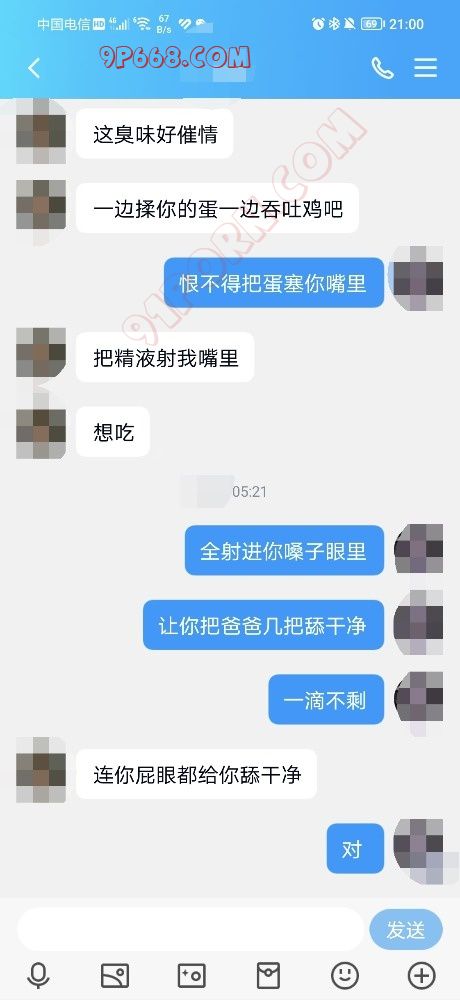Tap the microphone voice input icon

(39, 975)
